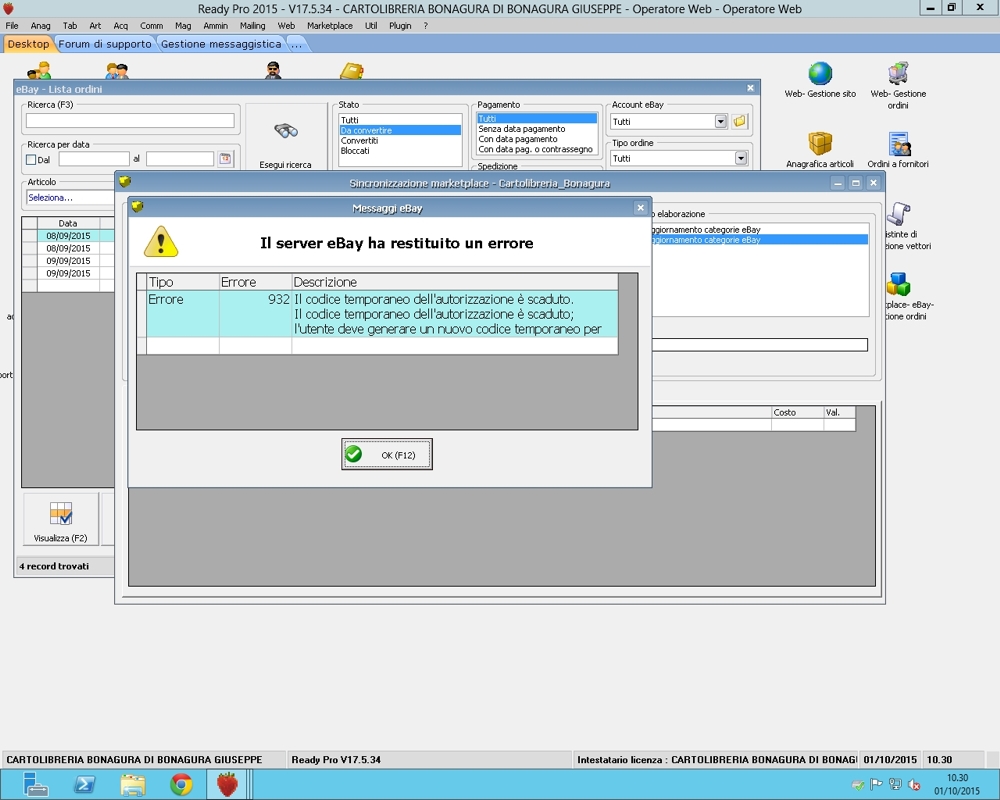Launch Google Chrome from the taskbar
Viewport: 1000px width, 800px height.
[x=181, y=785]
